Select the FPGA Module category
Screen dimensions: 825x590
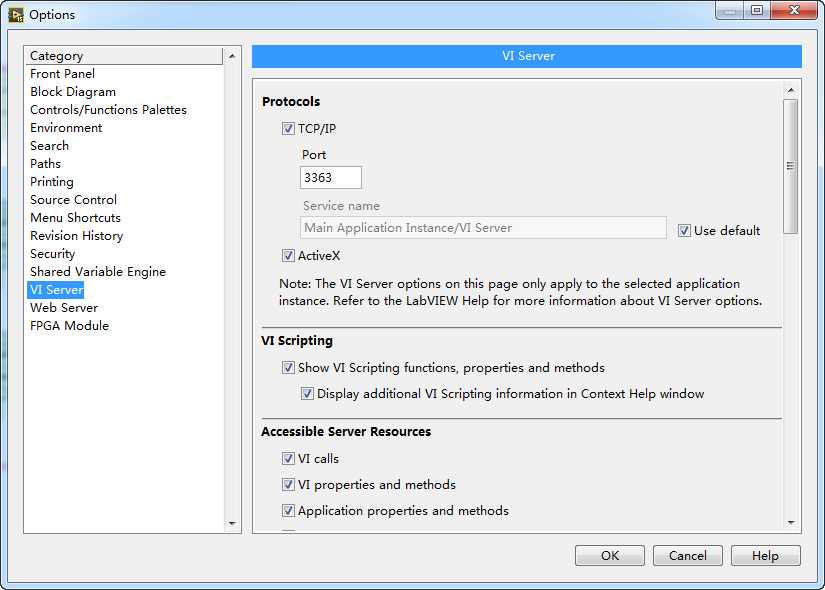(69, 325)
